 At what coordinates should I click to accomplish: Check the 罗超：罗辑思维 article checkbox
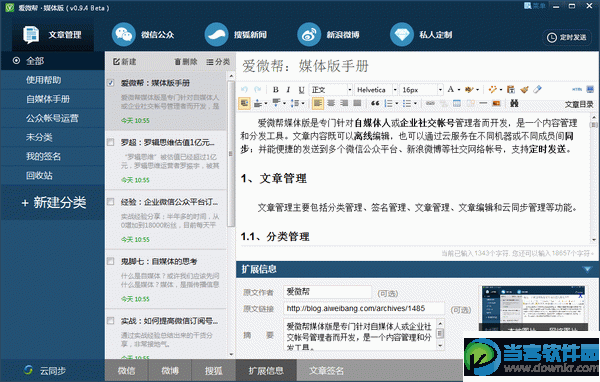coord(111,142)
